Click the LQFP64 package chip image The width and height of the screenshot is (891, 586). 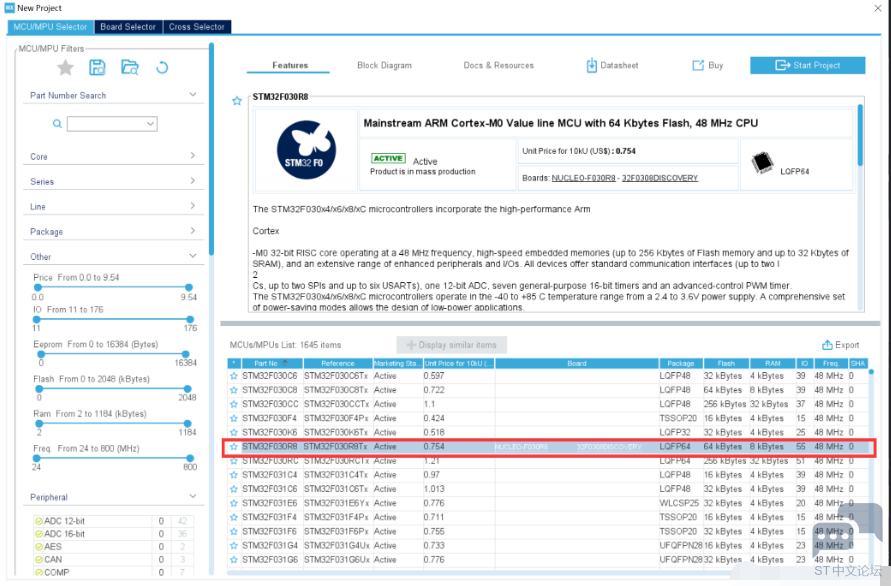click(x=762, y=163)
